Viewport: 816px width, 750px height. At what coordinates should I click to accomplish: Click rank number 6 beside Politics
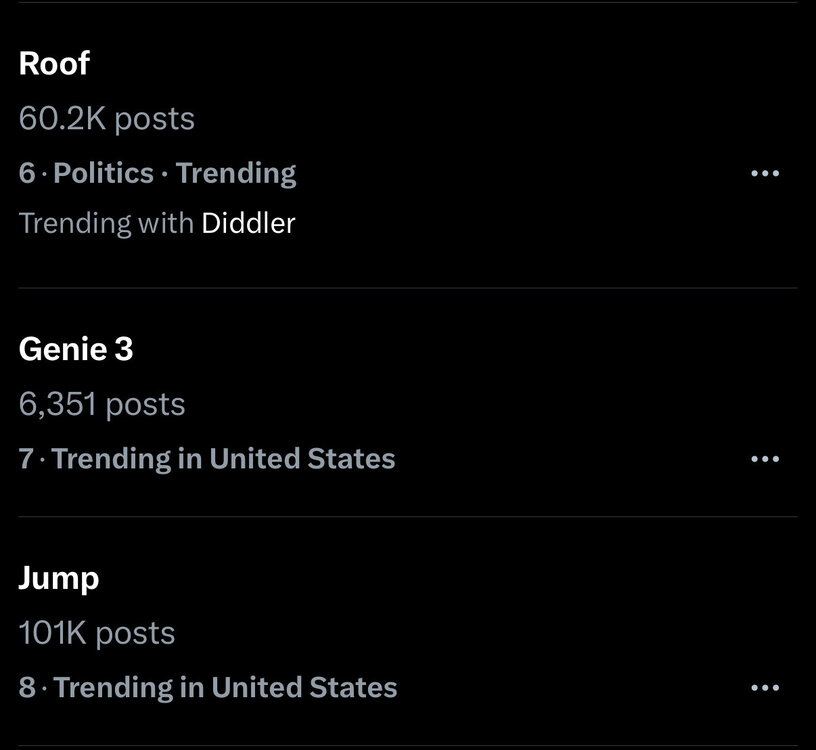point(26,174)
